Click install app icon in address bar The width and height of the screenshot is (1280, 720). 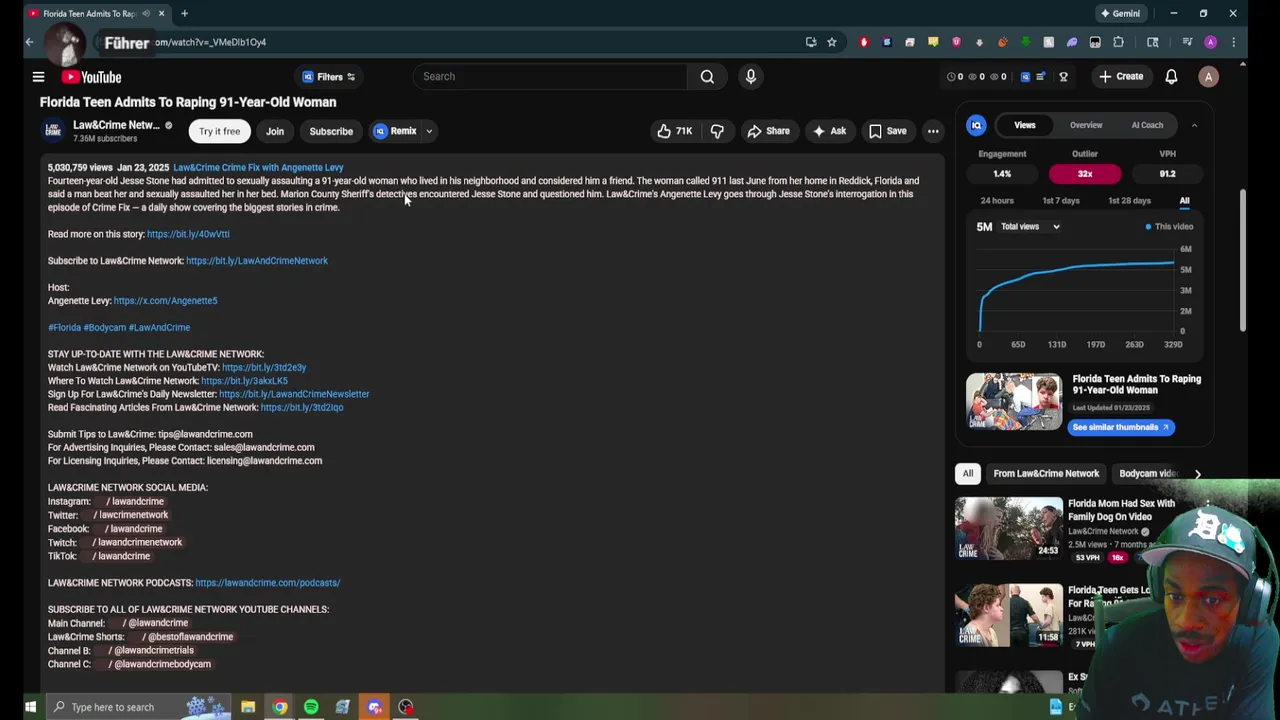tap(811, 42)
